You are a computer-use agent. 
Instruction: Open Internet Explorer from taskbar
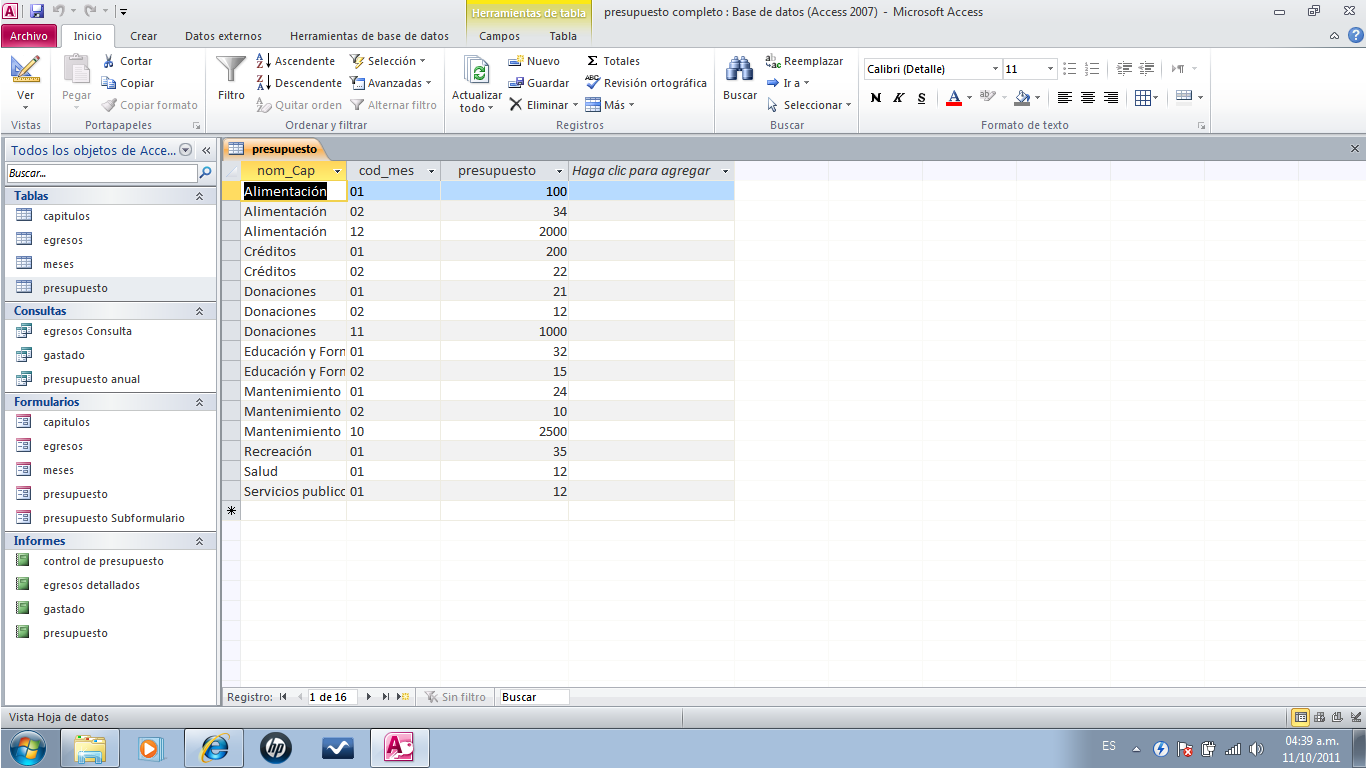[x=214, y=747]
